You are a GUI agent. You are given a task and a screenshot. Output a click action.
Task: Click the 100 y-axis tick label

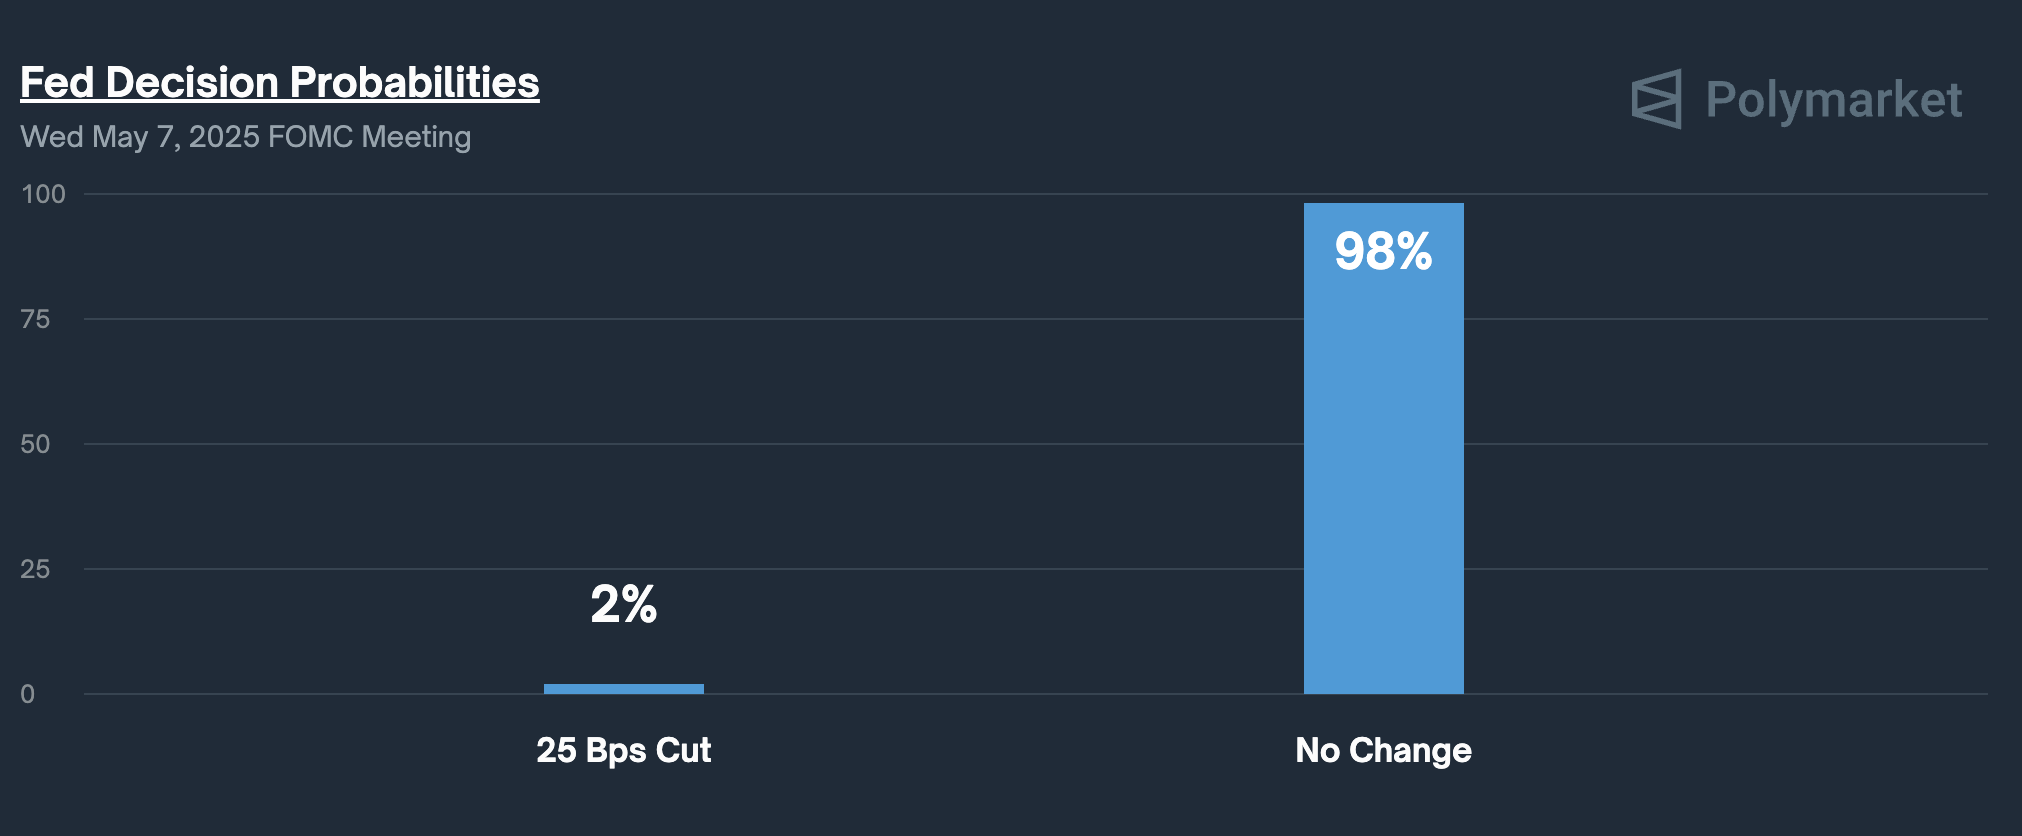click(43, 194)
